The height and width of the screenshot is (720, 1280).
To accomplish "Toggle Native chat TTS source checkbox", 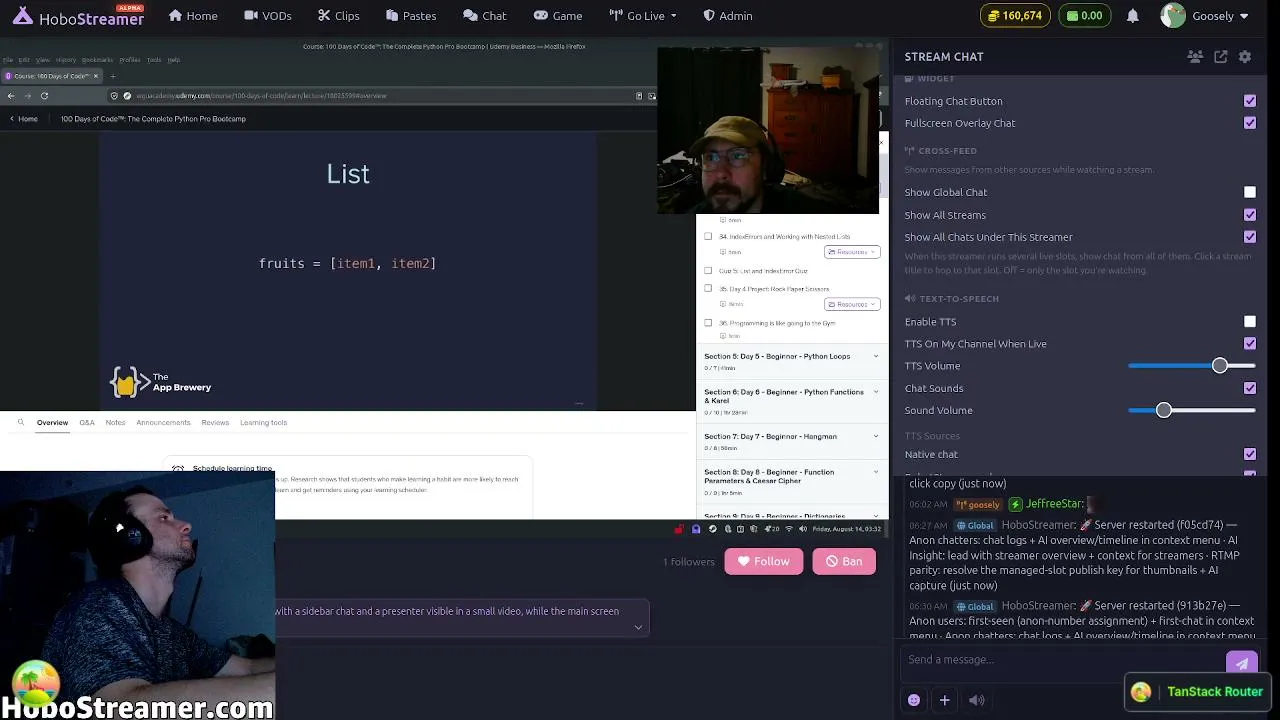I will click(x=1250, y=455).
